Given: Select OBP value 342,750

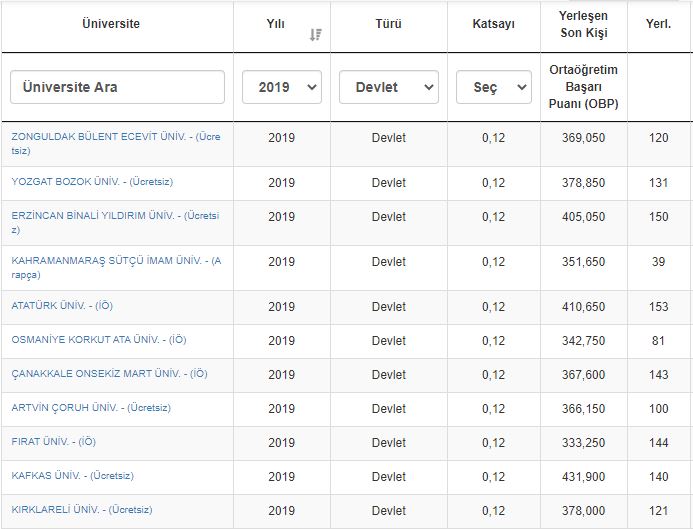Looking at the screenshot, I should (x=583, y=340).
